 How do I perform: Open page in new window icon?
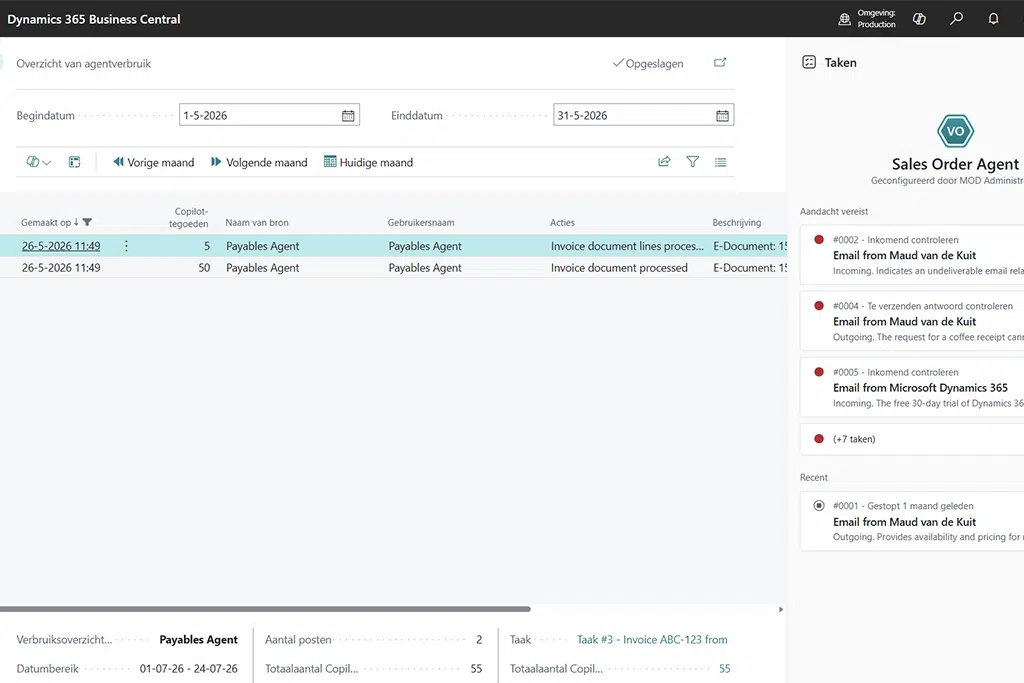pos(720,63)
